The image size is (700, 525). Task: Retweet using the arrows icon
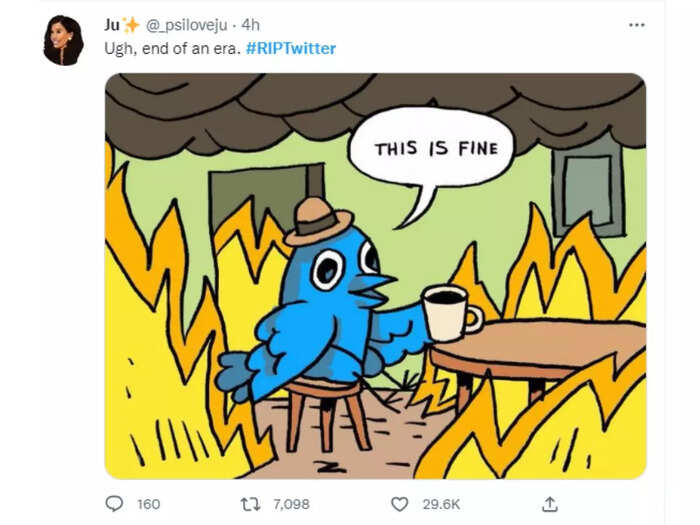[250, 504]
